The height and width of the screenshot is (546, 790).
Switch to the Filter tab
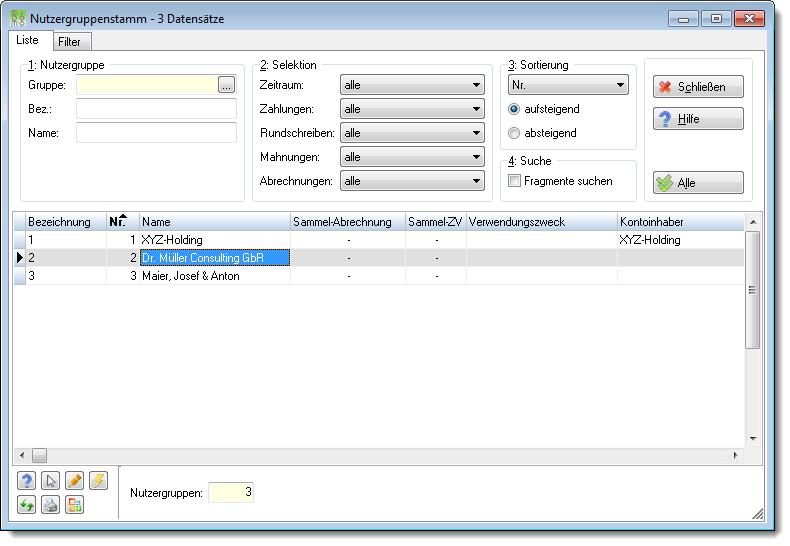pyautogui.click(x=70, y=42)
